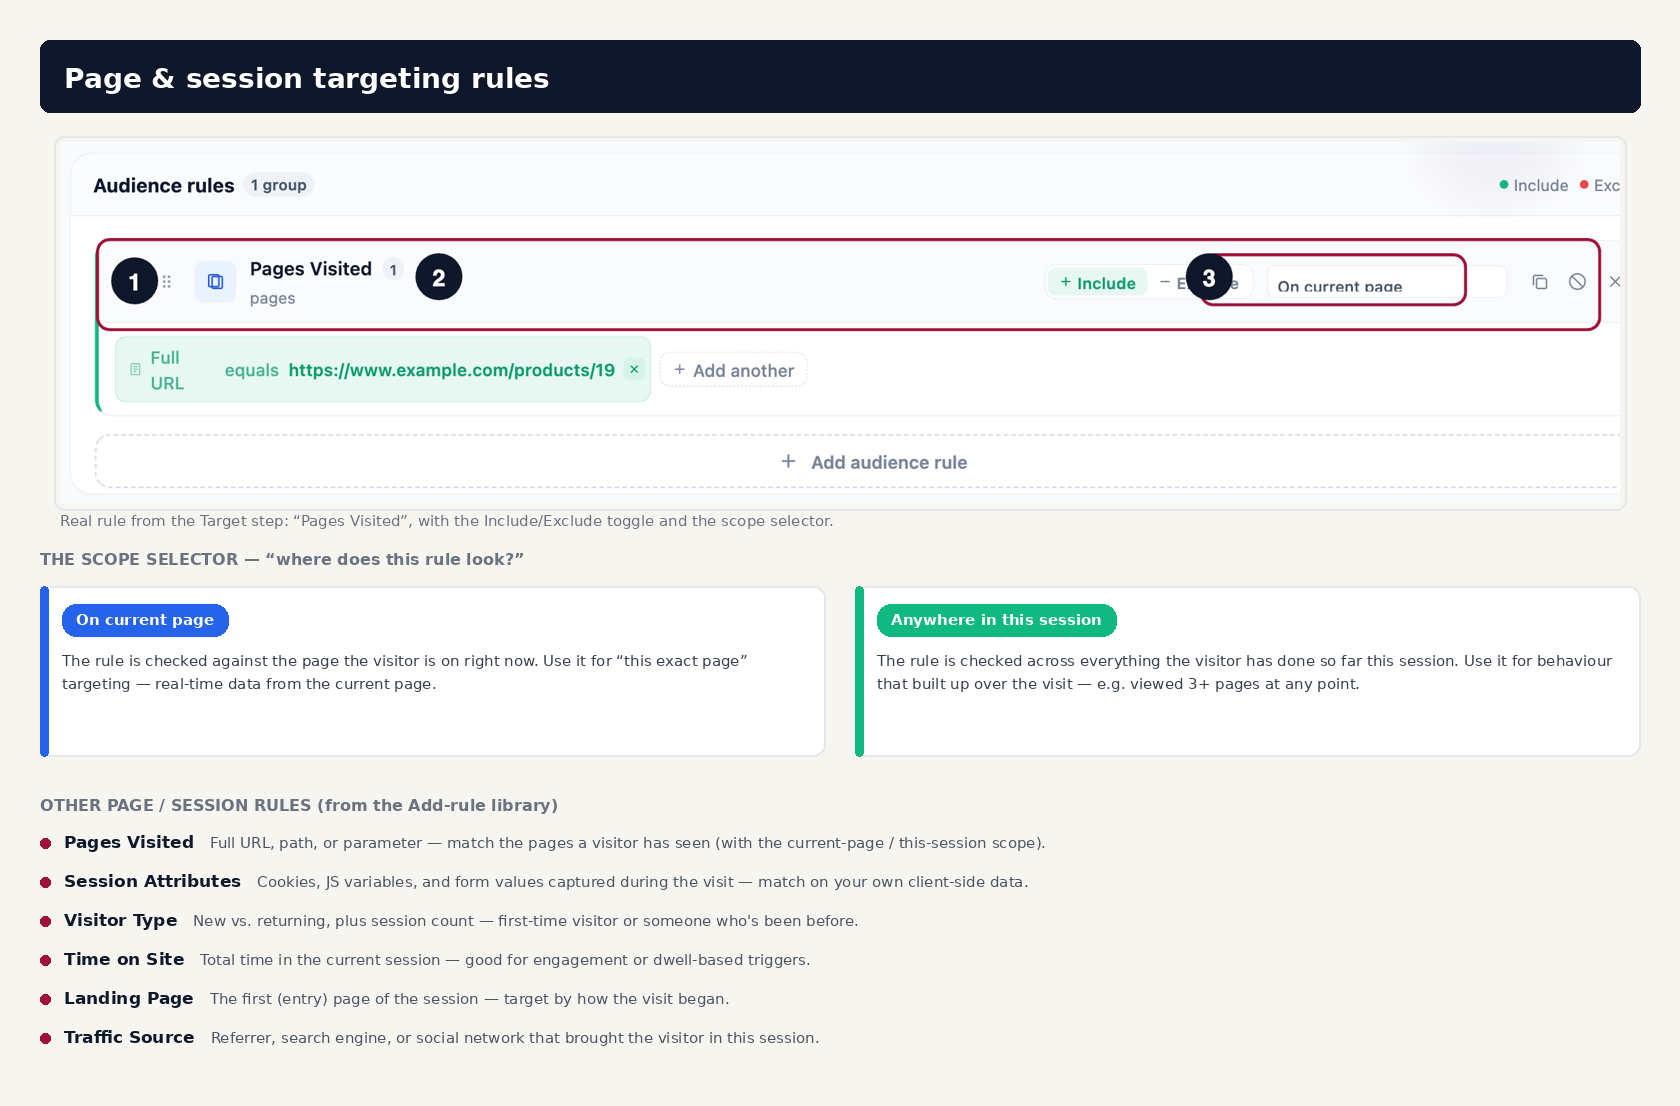Click the 'Landing Page' list entry
The image size is (1680, 1106).
click(x=128, y=998)
